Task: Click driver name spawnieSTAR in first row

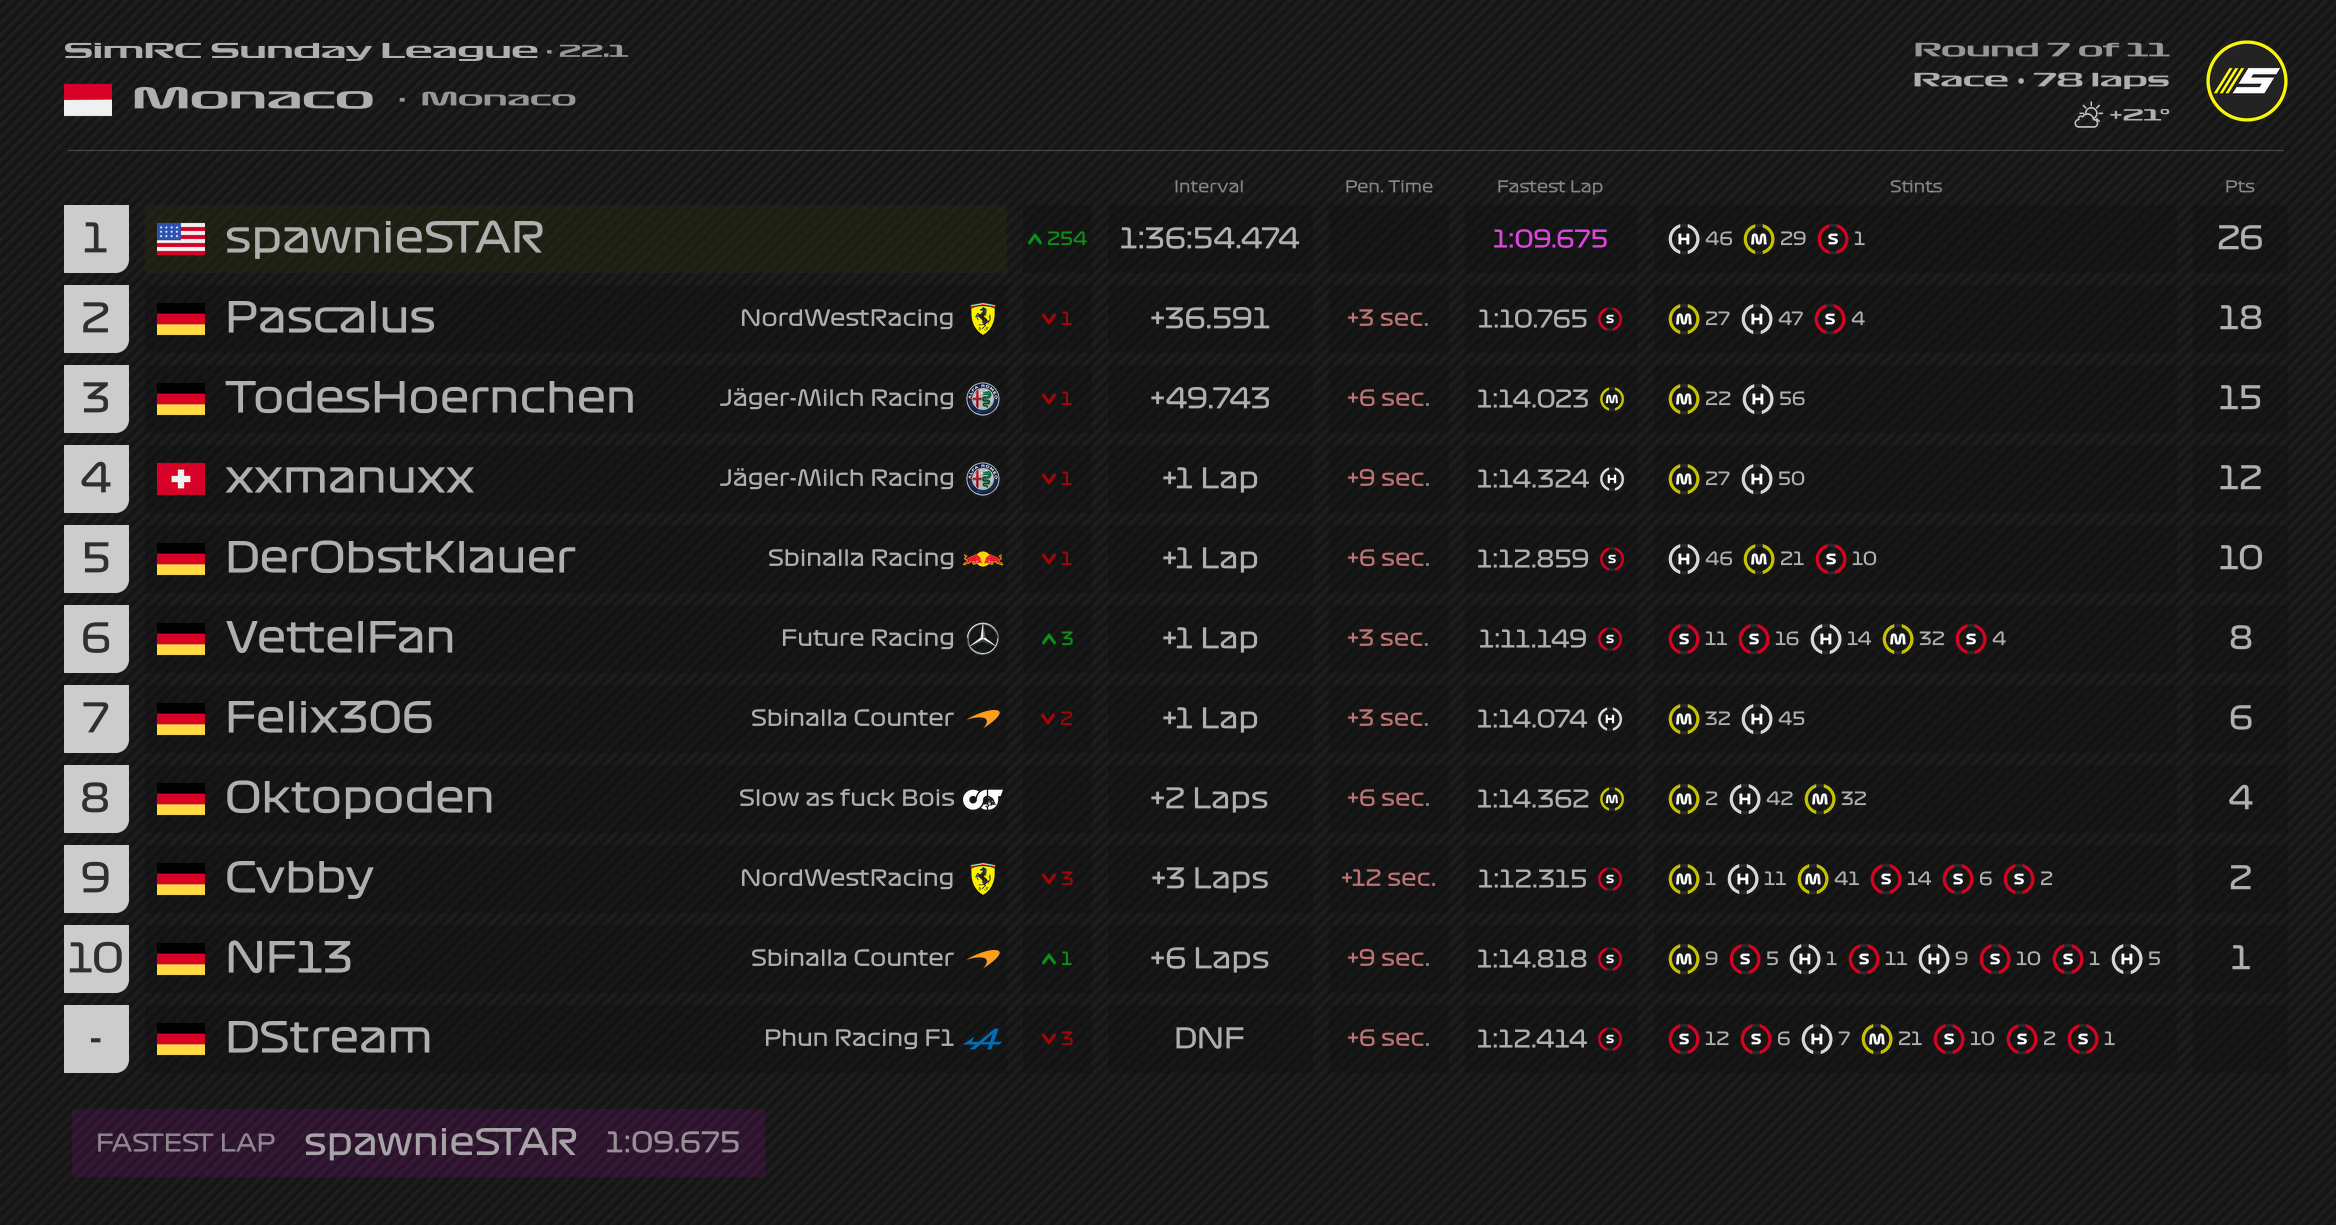Action: point(384,238)
